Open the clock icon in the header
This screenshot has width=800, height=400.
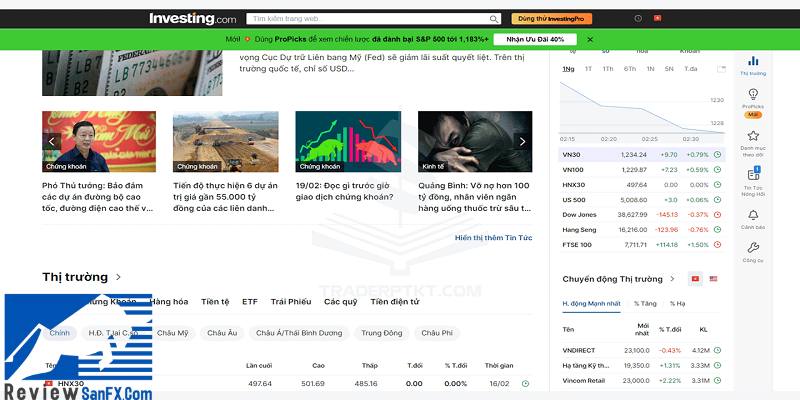tap(638, 18)
